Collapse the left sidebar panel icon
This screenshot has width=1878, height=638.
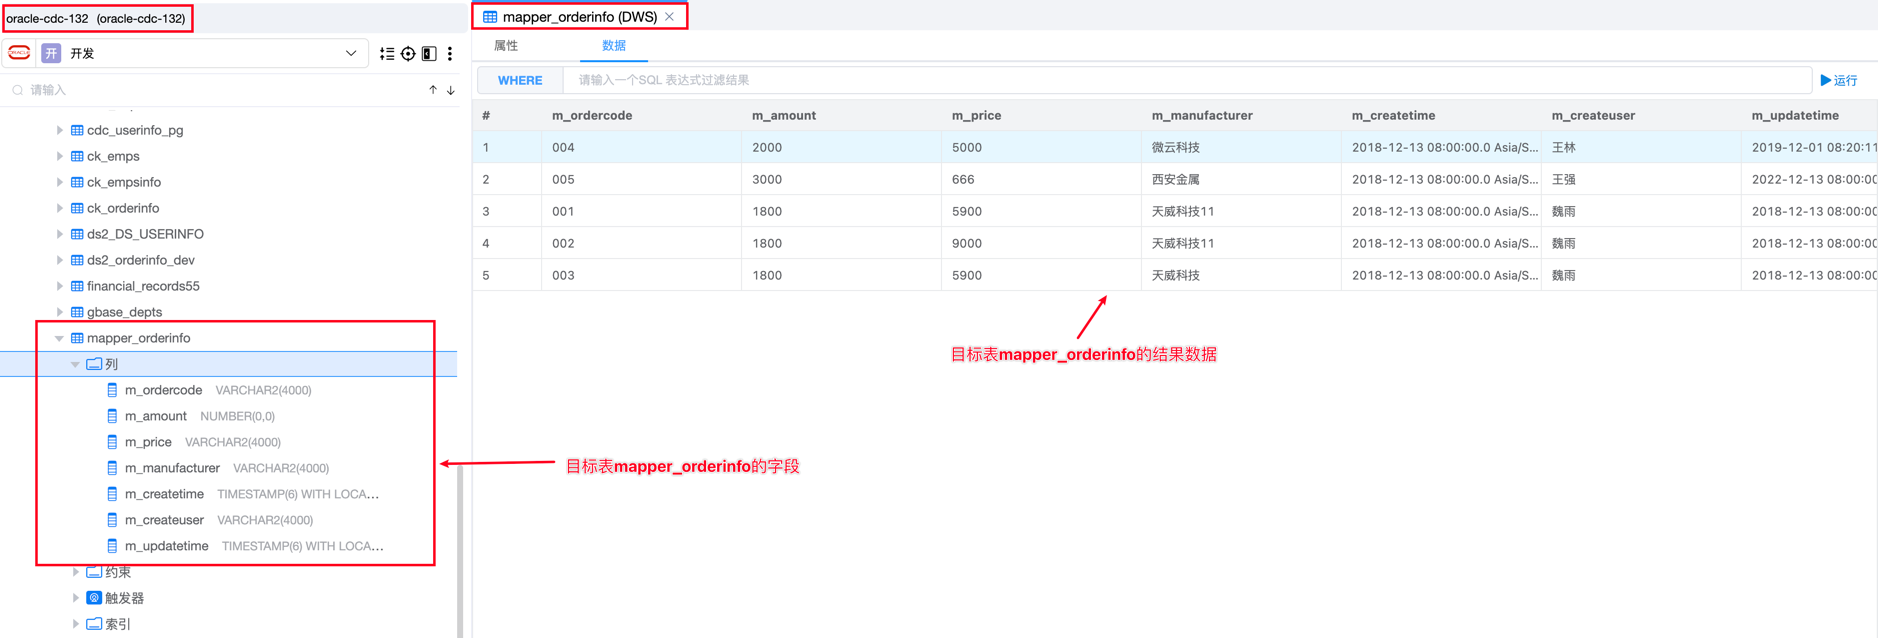click(429, 54)
